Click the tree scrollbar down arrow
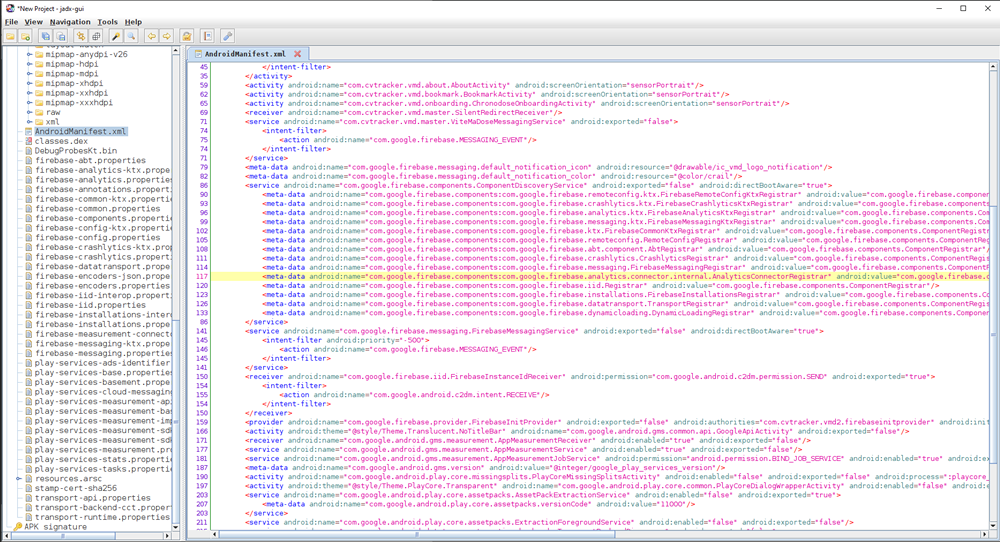1000x542 pixels. (x=176, y=527)
